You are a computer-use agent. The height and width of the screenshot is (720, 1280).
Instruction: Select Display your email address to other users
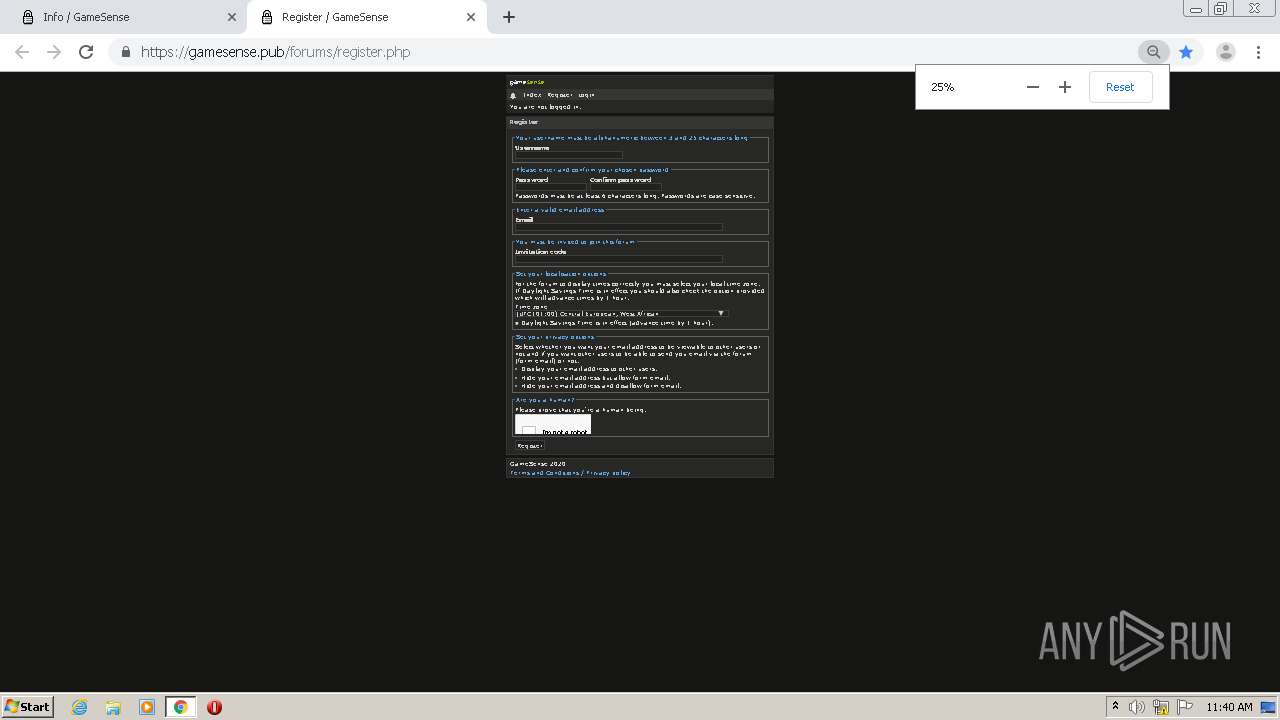click(517, 369)
